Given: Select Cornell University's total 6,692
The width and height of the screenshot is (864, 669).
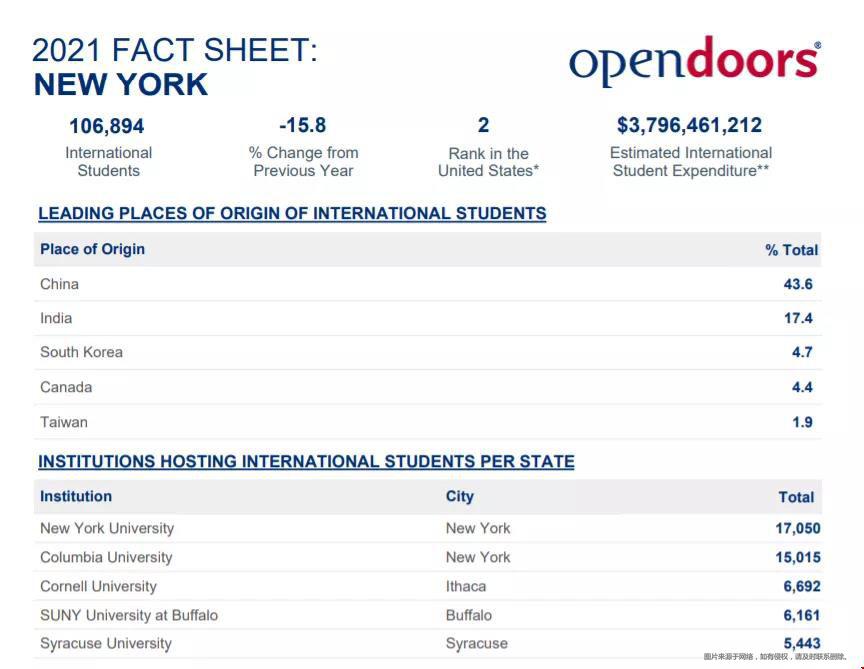Looking at the screenshot, I should (x=802, y=586).
